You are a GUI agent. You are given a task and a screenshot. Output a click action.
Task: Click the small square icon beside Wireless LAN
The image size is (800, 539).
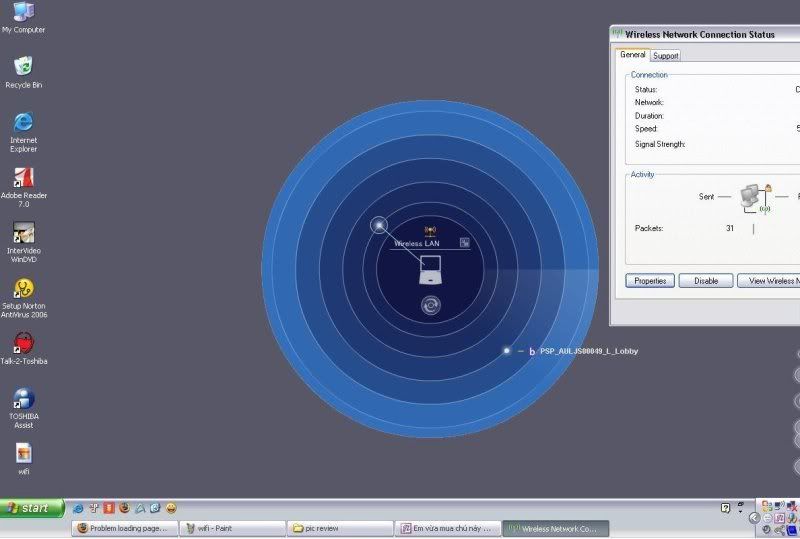point(464,242)
